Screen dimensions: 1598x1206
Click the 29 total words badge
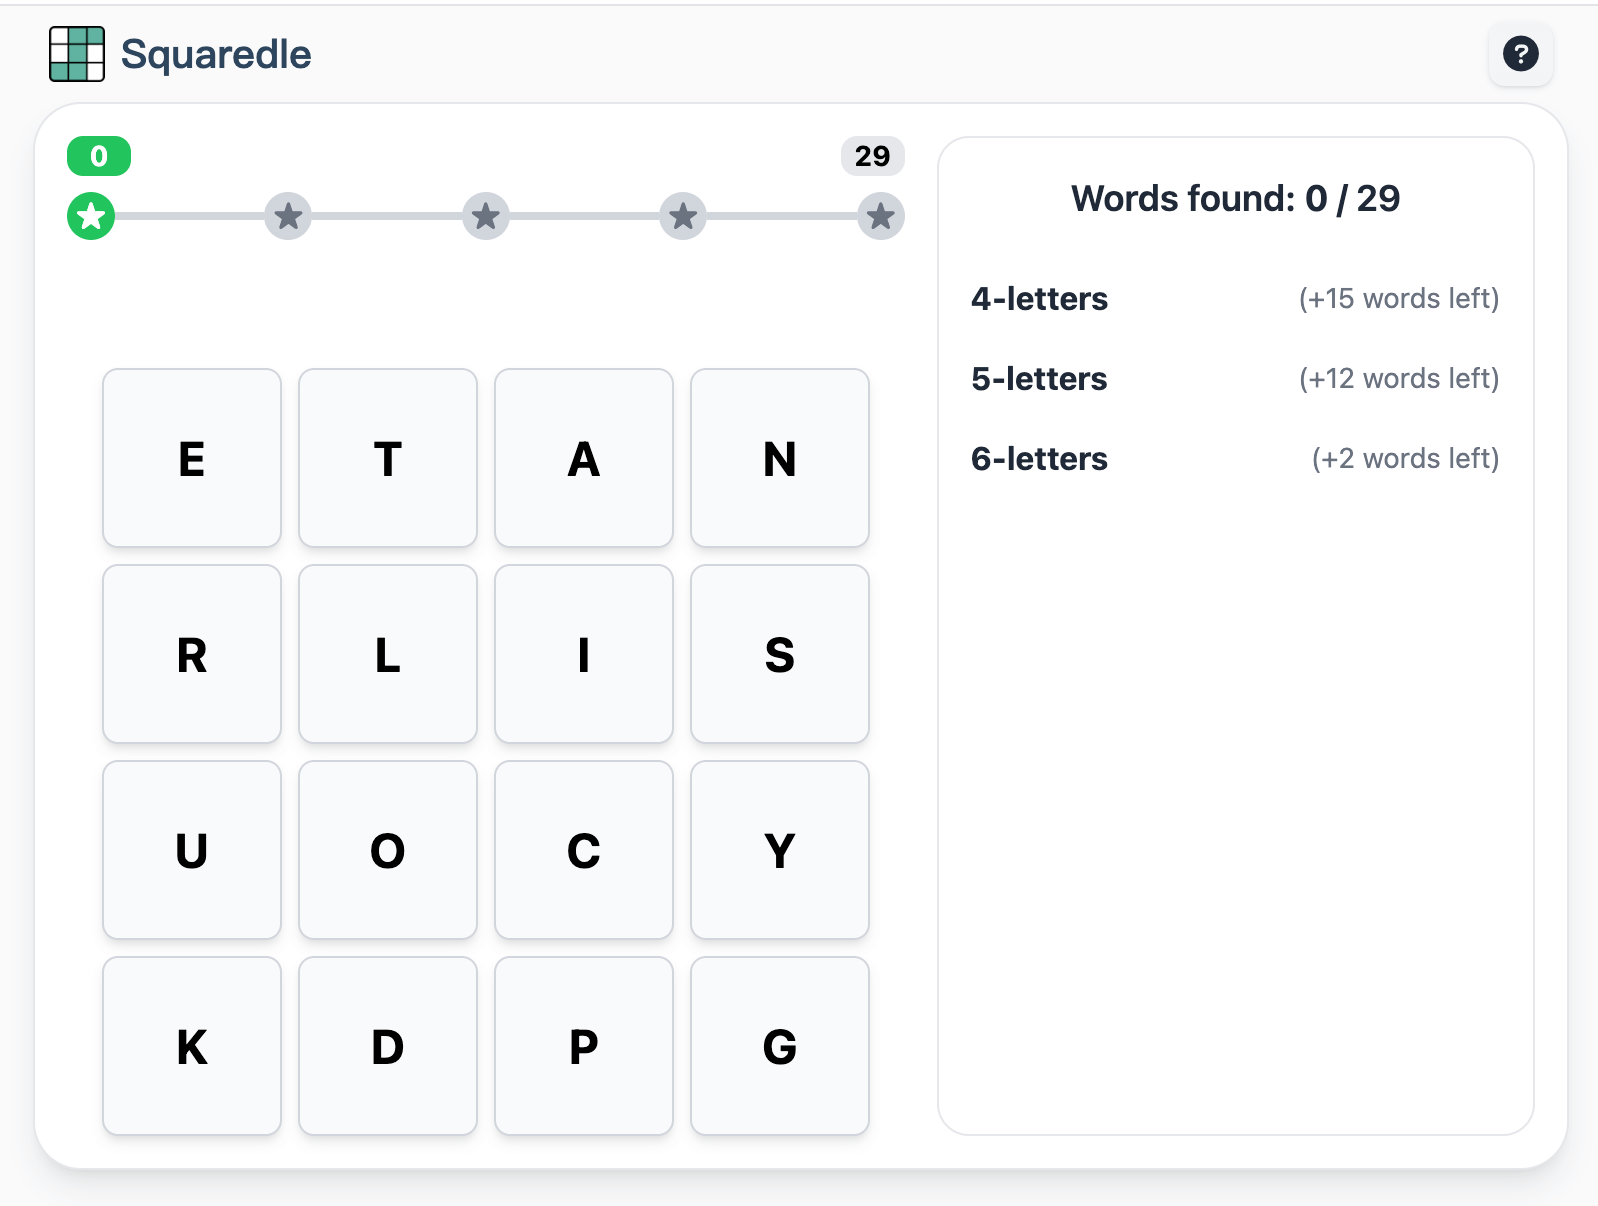(x=872, y=156)
